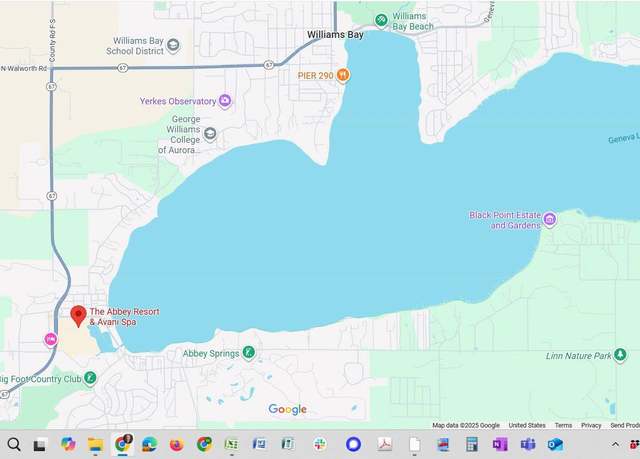Image resolution: width=640 pixels, height=459 pixels.
Task: Open the Calculator app in the taskbar
Action: tap(471, 444)
